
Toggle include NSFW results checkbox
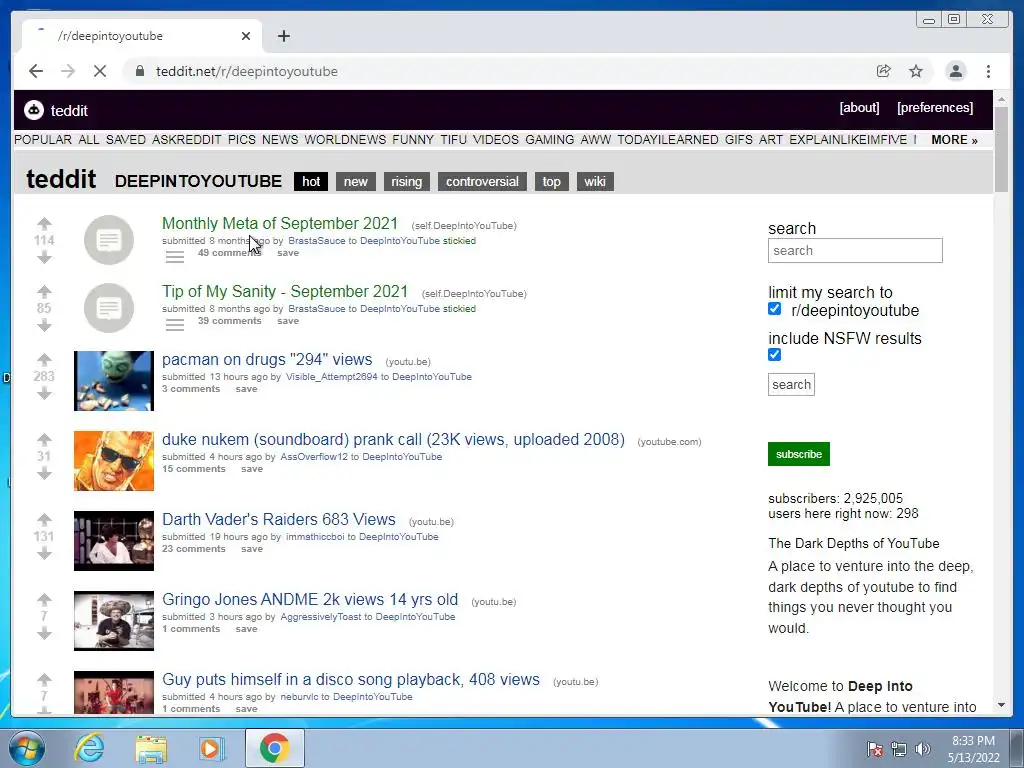775,355
